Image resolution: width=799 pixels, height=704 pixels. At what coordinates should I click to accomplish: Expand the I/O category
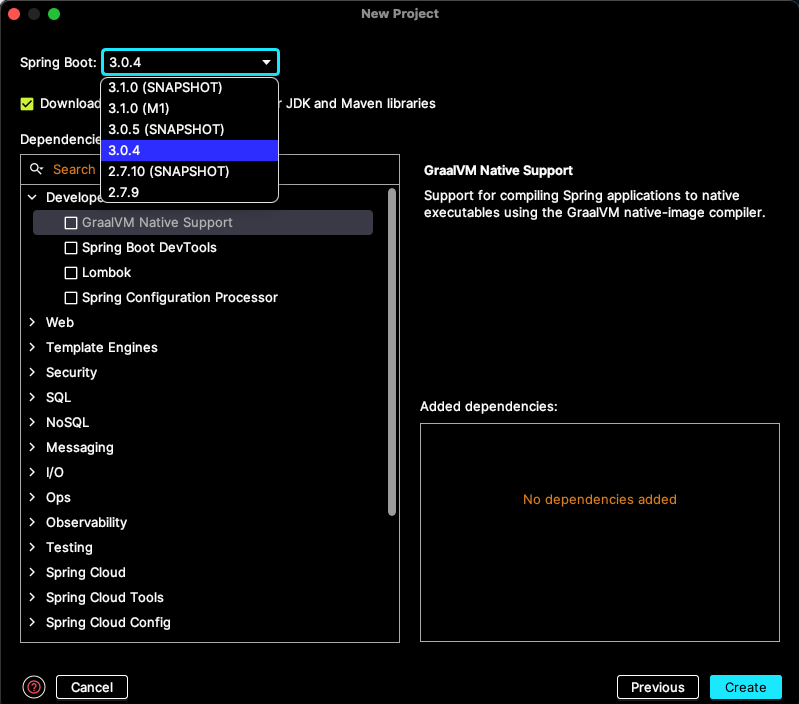pos(32,472)
